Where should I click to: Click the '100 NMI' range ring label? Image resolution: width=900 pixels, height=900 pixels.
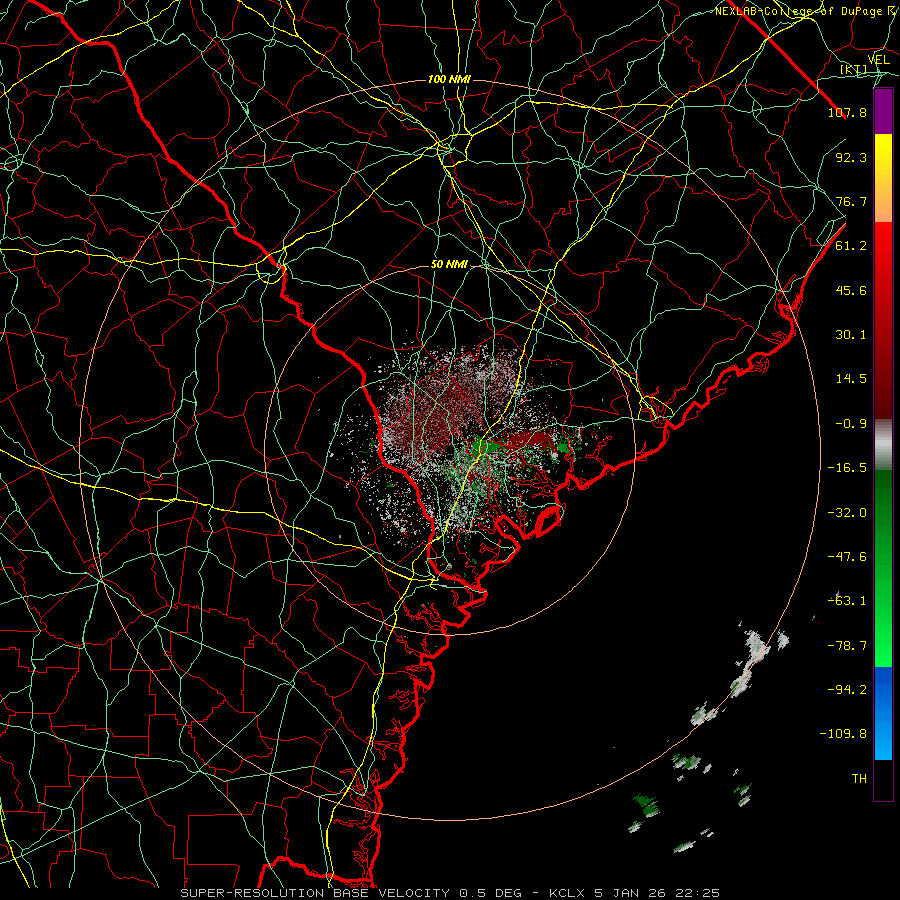(x=449, y=79)
